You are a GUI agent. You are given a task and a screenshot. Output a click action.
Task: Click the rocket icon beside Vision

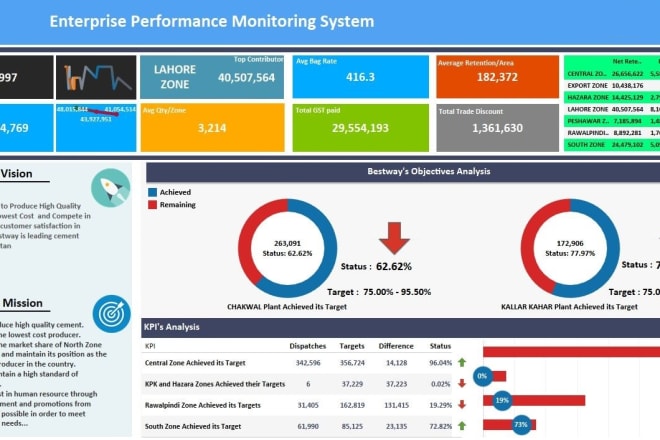[111, 188]
